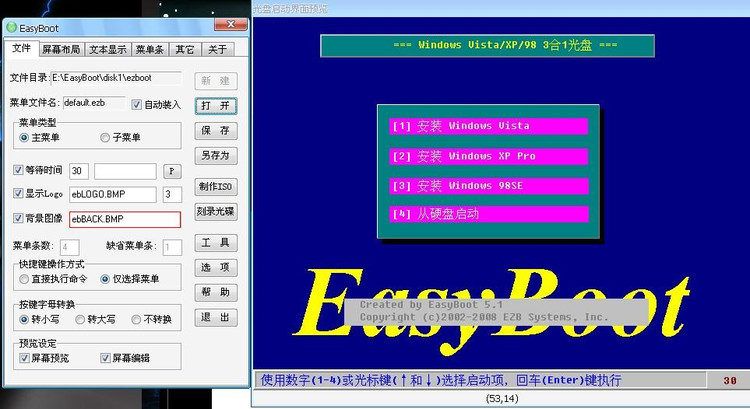Click the red countdown 30 in the preview
750x409 pixels.
[x=730, y=380]
